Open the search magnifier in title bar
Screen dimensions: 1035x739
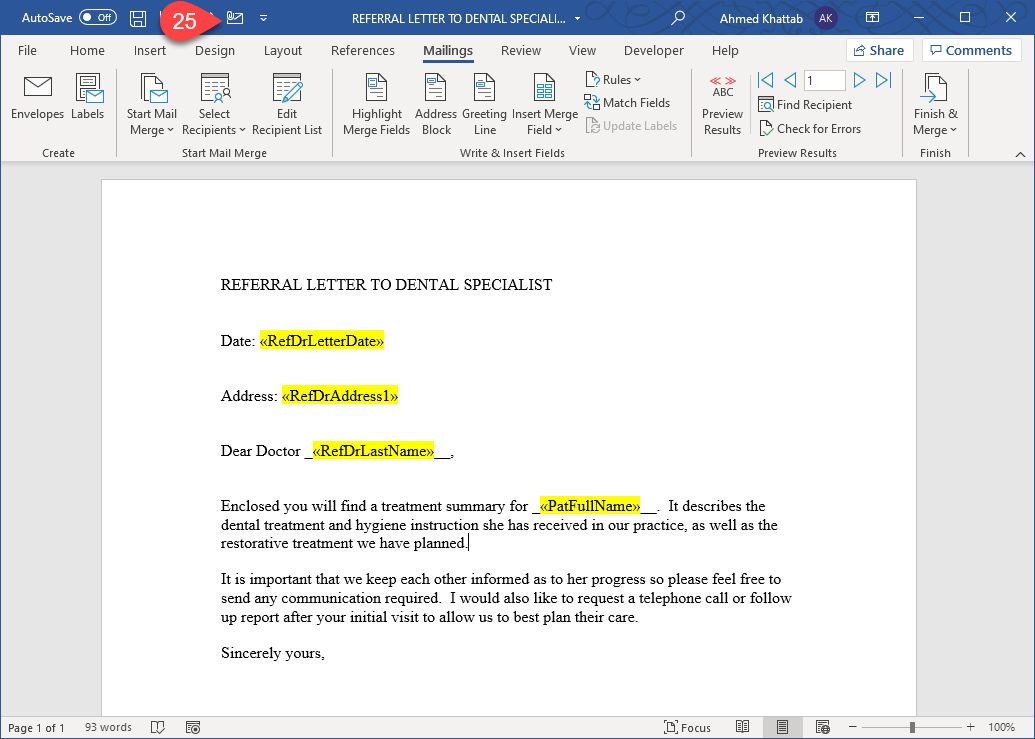click(677, 18)
